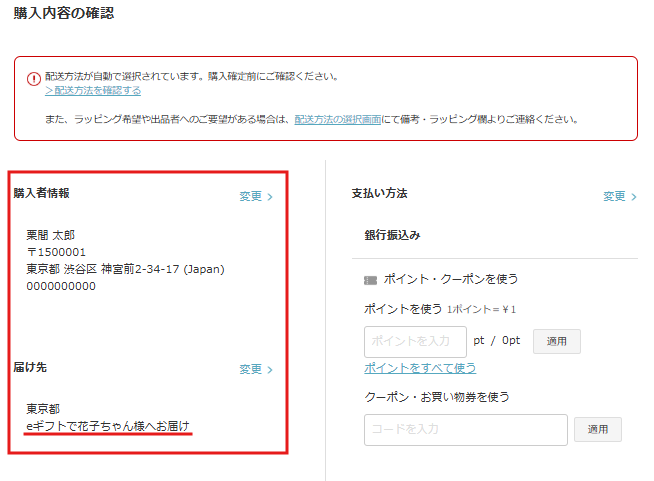Click 変更 next to 購入者情報
The width and height of the screenshot is (654, 481).
point(256,197)
